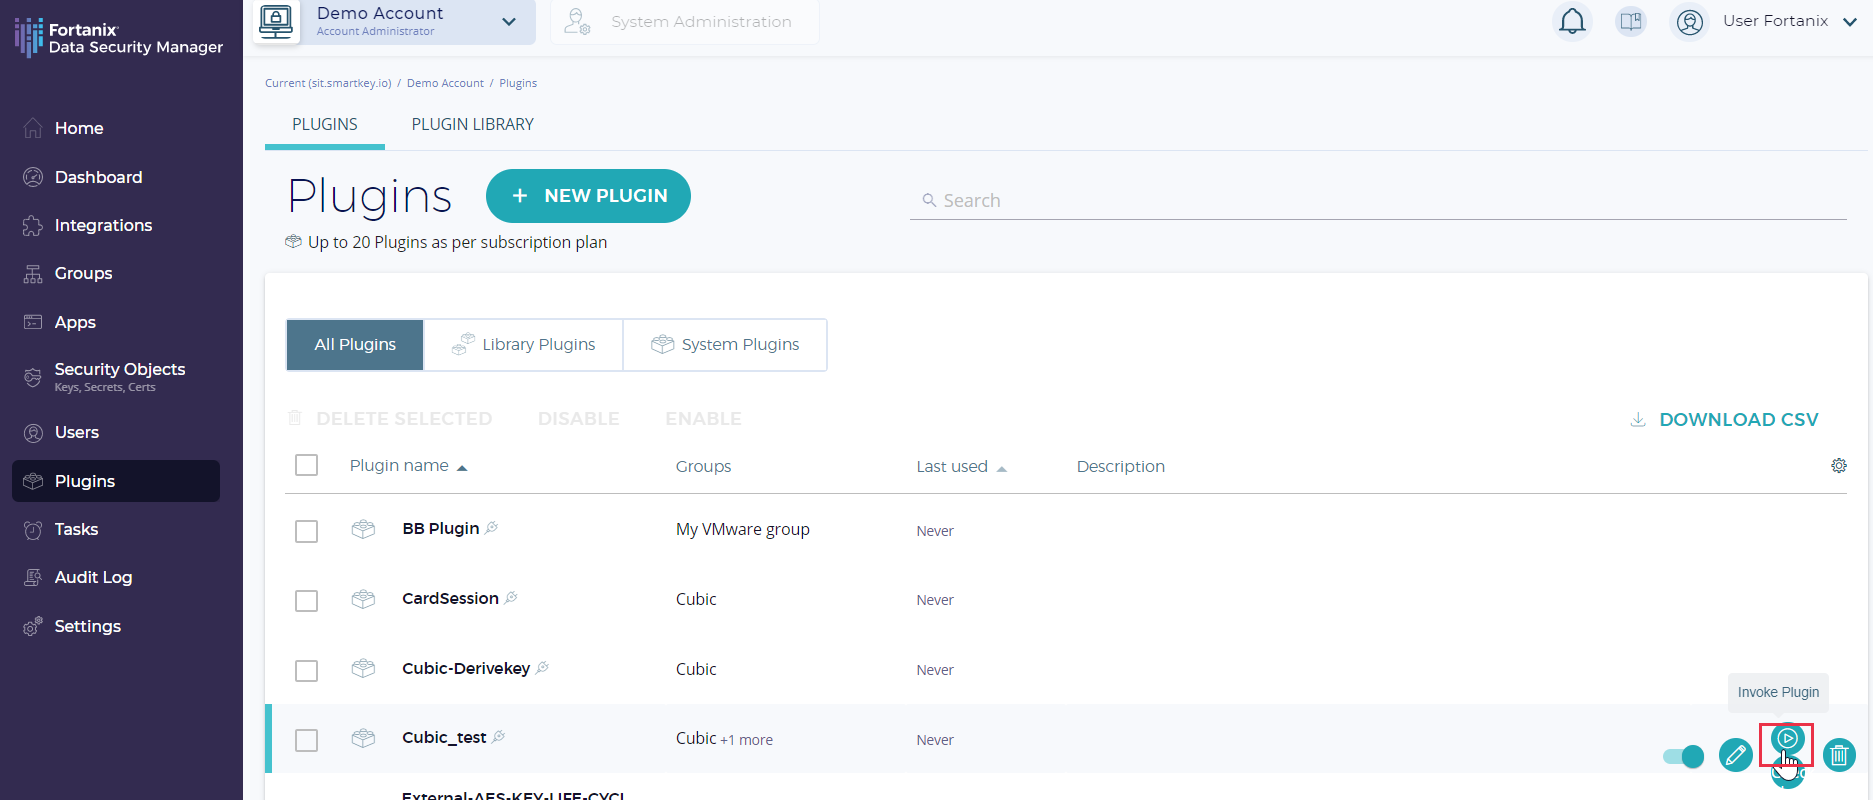Sort by Last used column arrow
1873x800 pixels.
(x=1001, y=468)
